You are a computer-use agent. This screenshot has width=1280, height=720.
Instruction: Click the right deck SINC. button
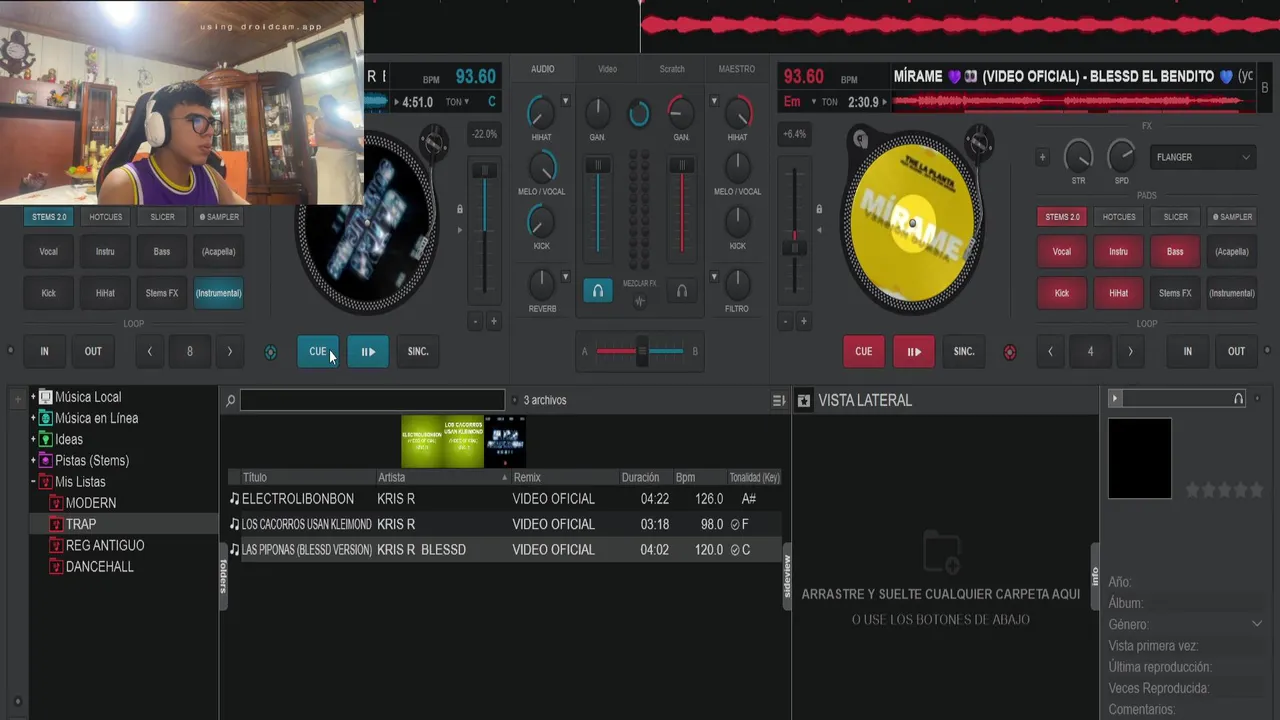(x=964, y=351)
